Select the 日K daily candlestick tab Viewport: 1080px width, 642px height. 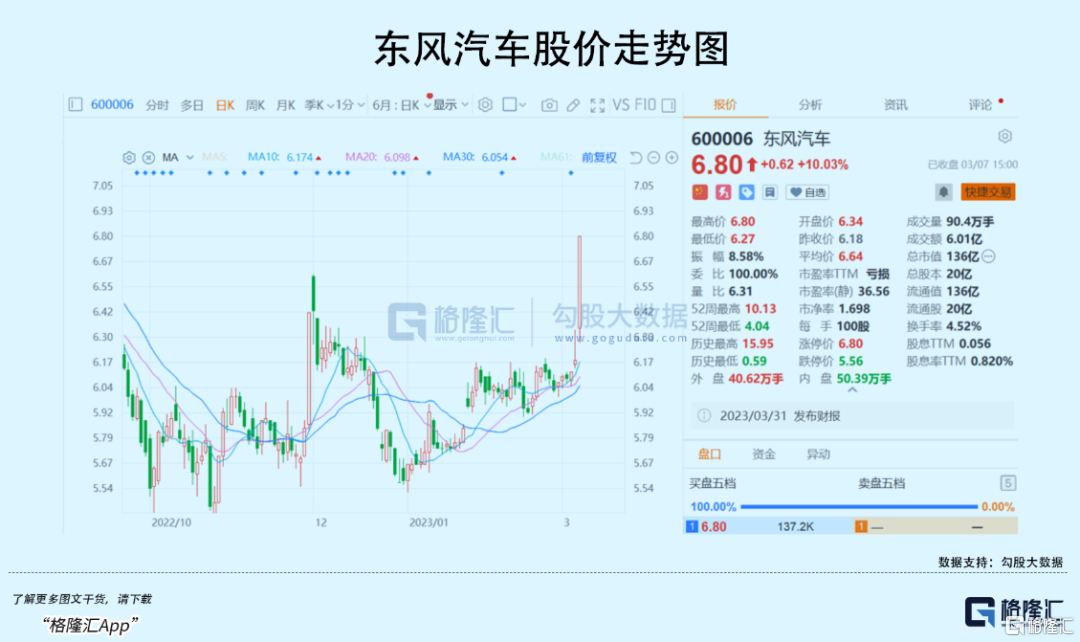pos(225,105)
